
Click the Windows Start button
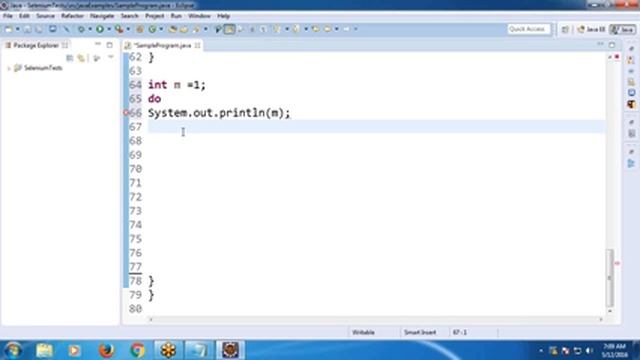13,350
